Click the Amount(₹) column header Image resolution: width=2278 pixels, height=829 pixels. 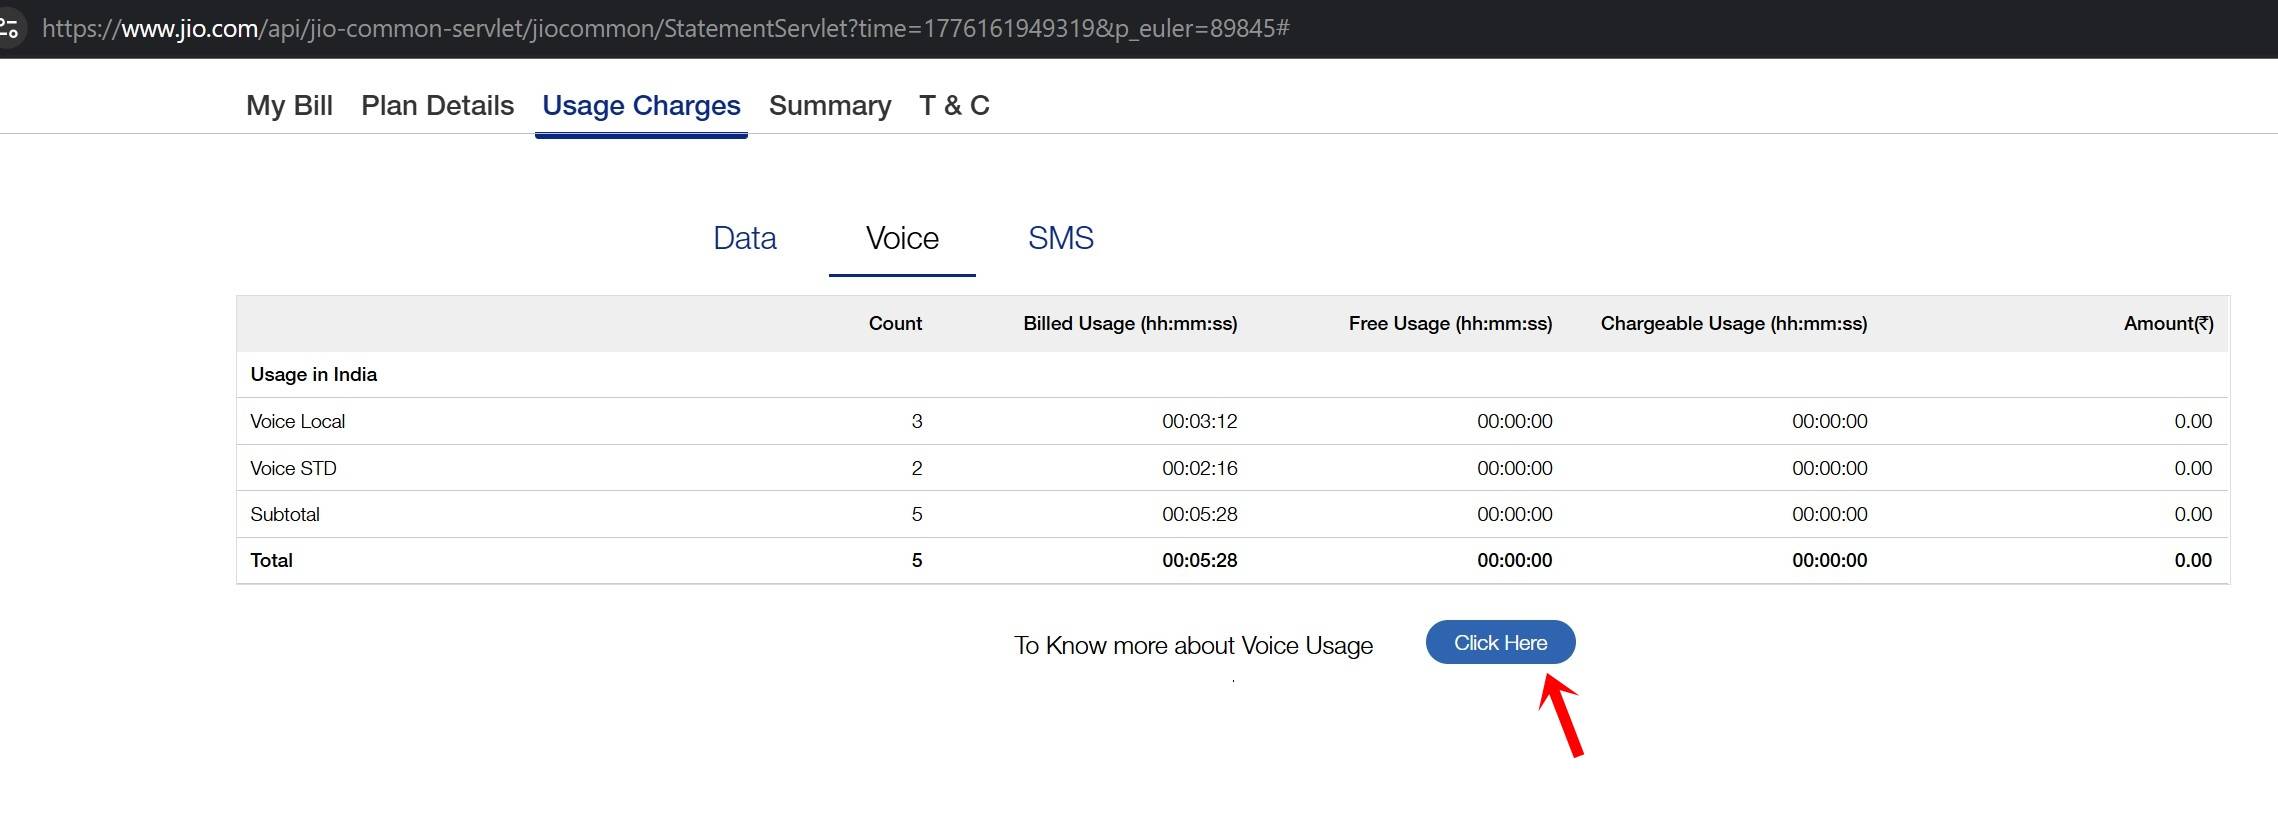(2168, 323)
